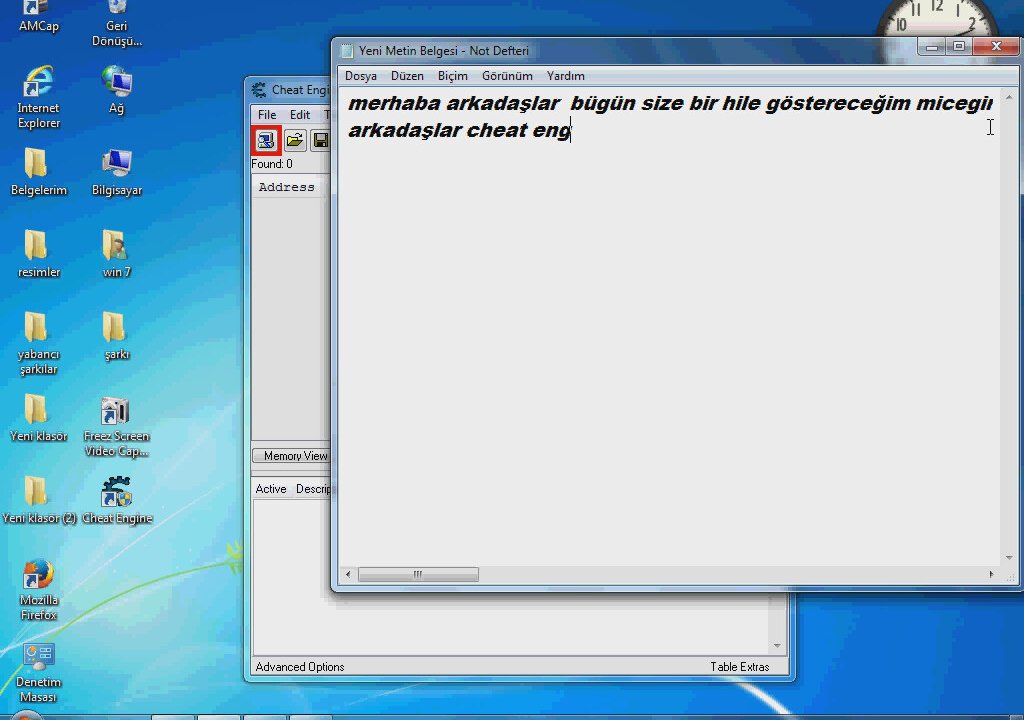This screenshot has width=1024, height=720.
Task: Click the right scroll arrow in Notepad
Action: [x=991, y=574]
